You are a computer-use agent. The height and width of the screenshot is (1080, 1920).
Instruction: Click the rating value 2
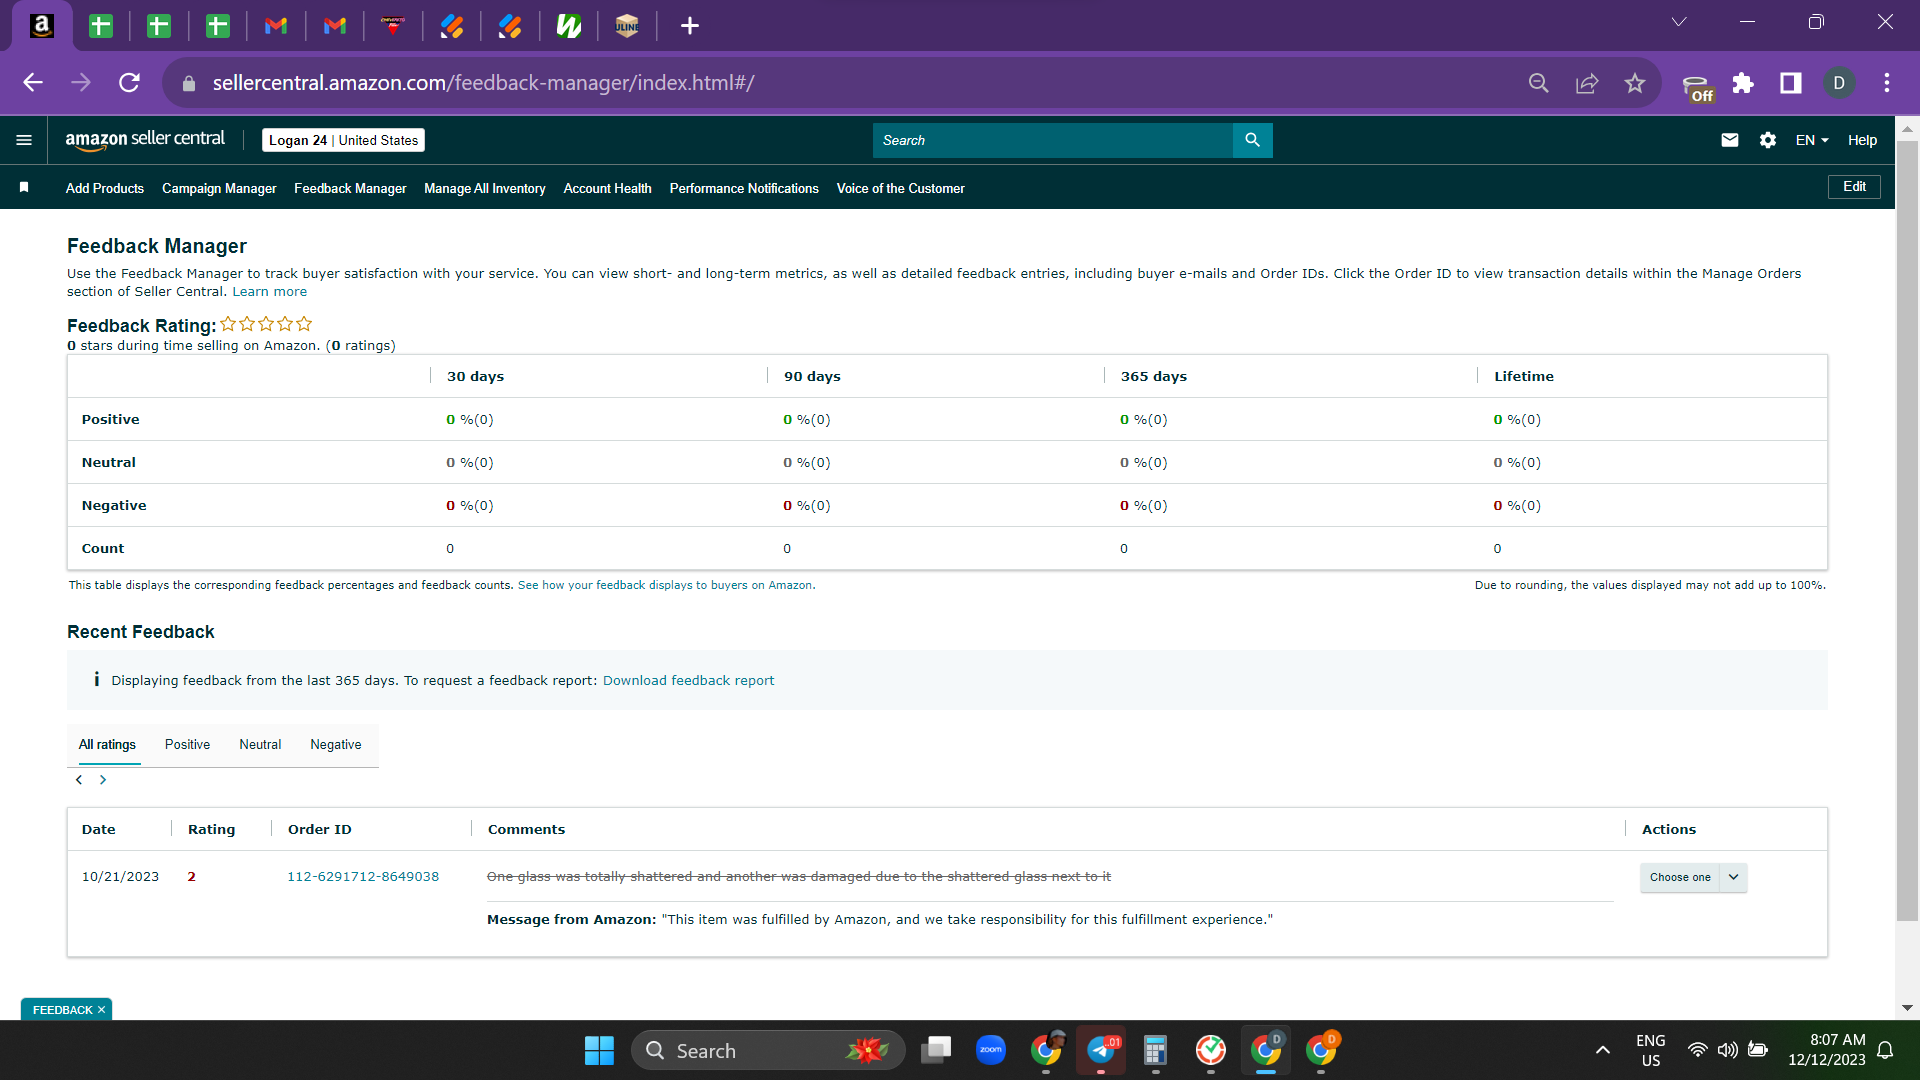pos(191,877)
